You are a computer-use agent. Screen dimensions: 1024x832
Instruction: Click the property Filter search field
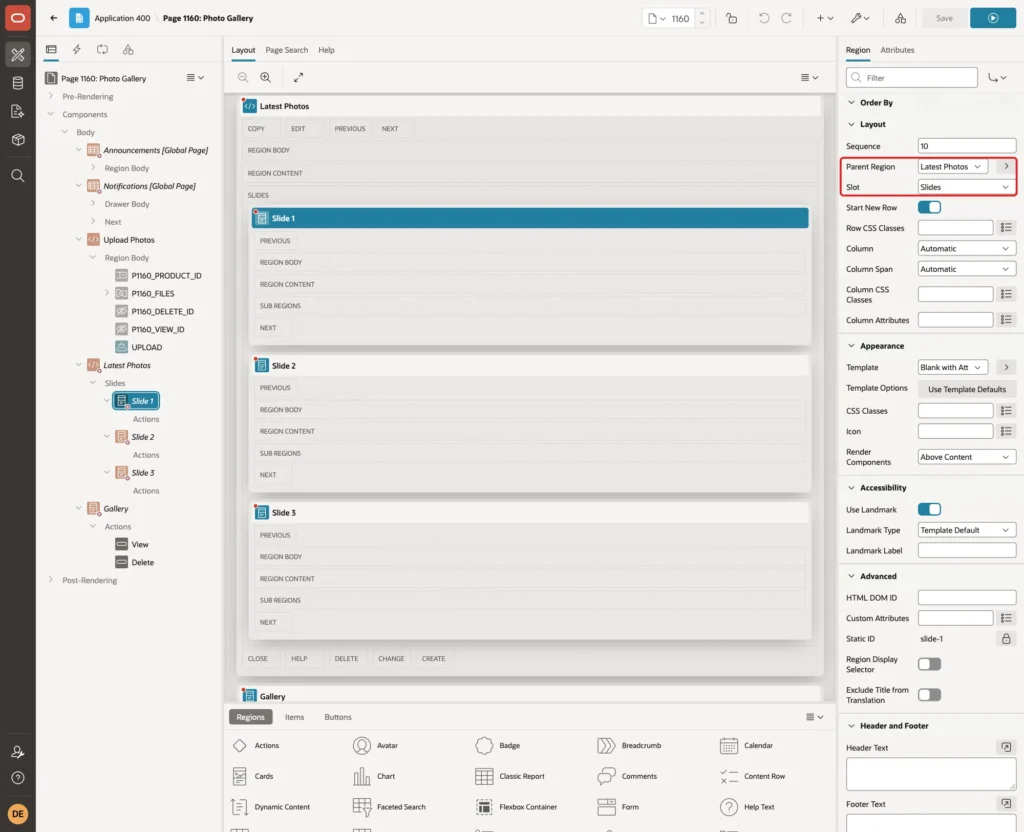click(912, 78)
